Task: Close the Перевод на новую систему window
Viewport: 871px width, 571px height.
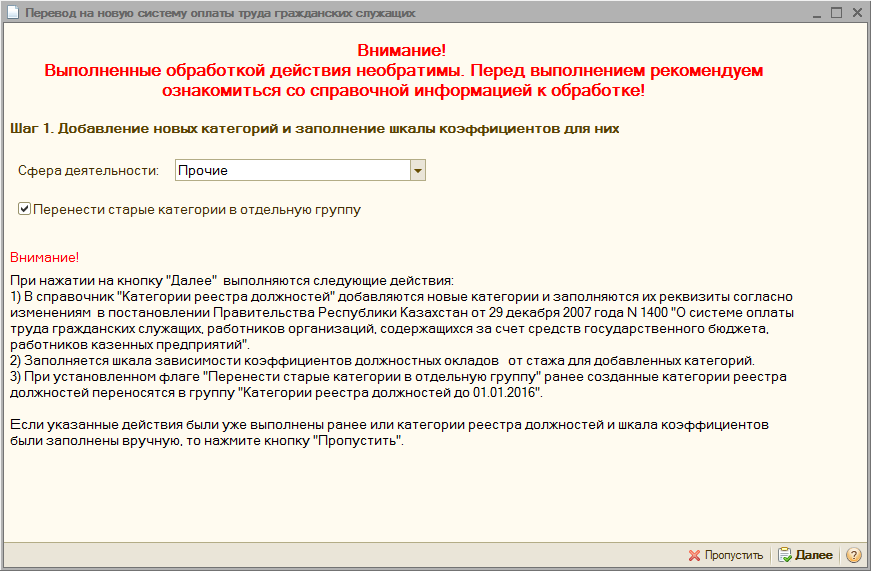Action: click(x=856, y=13)
